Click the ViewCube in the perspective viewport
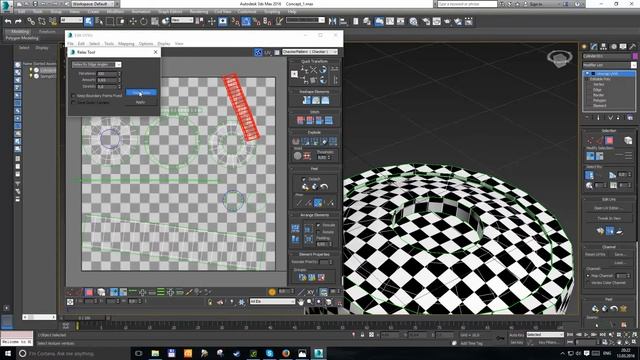This screenshot has width=640, height=360. click(559, 59)
